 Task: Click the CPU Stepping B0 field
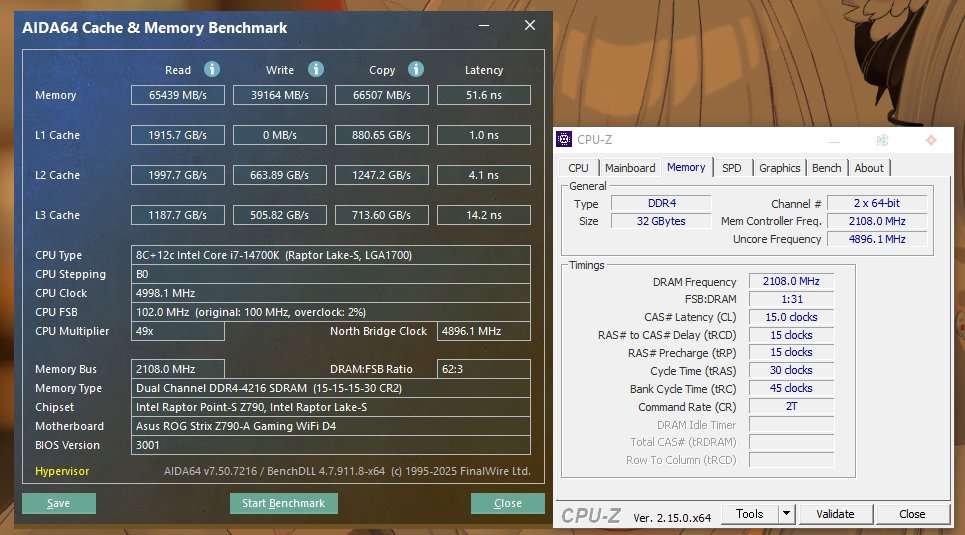point(330,274)
